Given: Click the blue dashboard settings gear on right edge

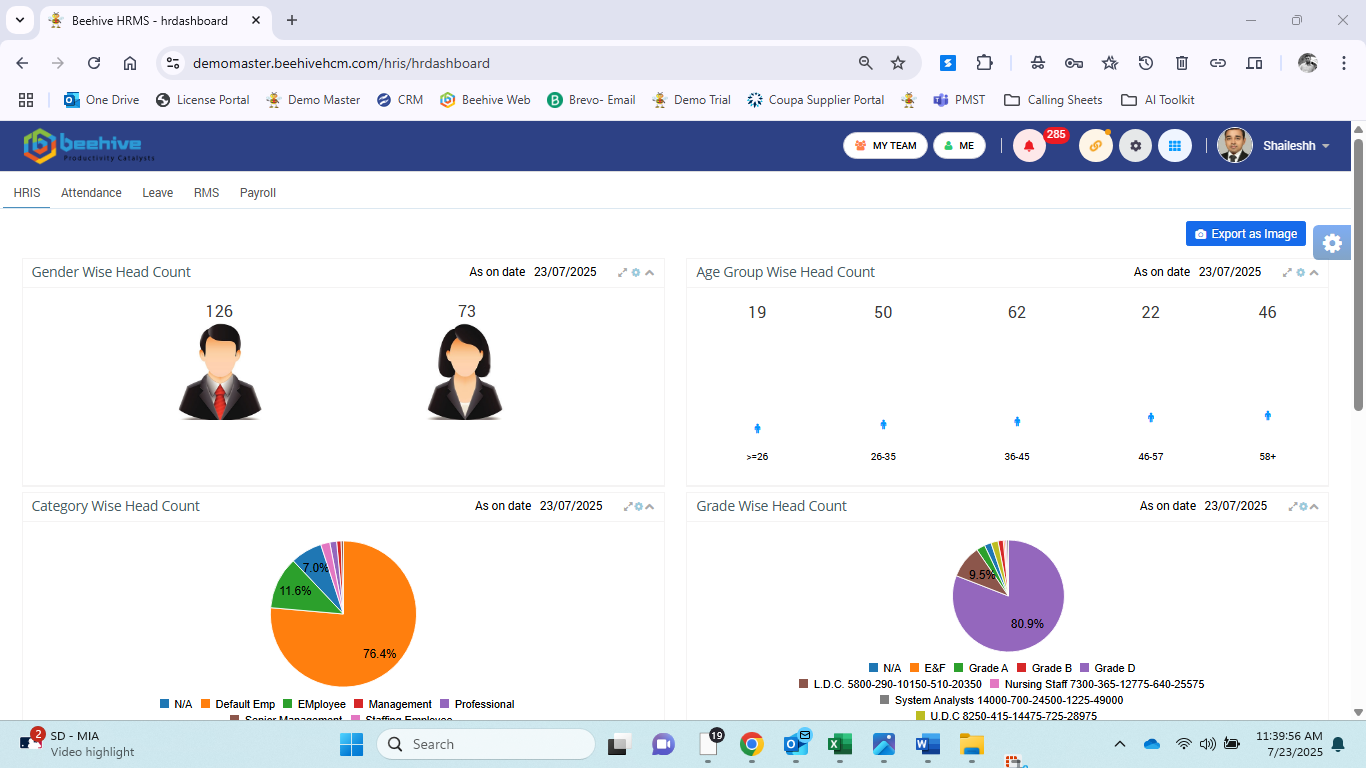Looking at the screenshot, I should (x=1331, y=242).
